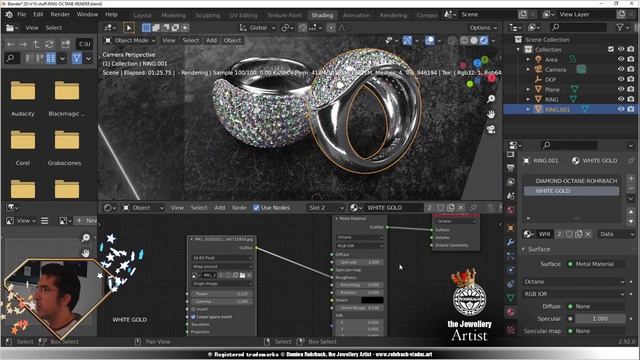Collapse the Collection tree in outliner

[x=518, y=49]
